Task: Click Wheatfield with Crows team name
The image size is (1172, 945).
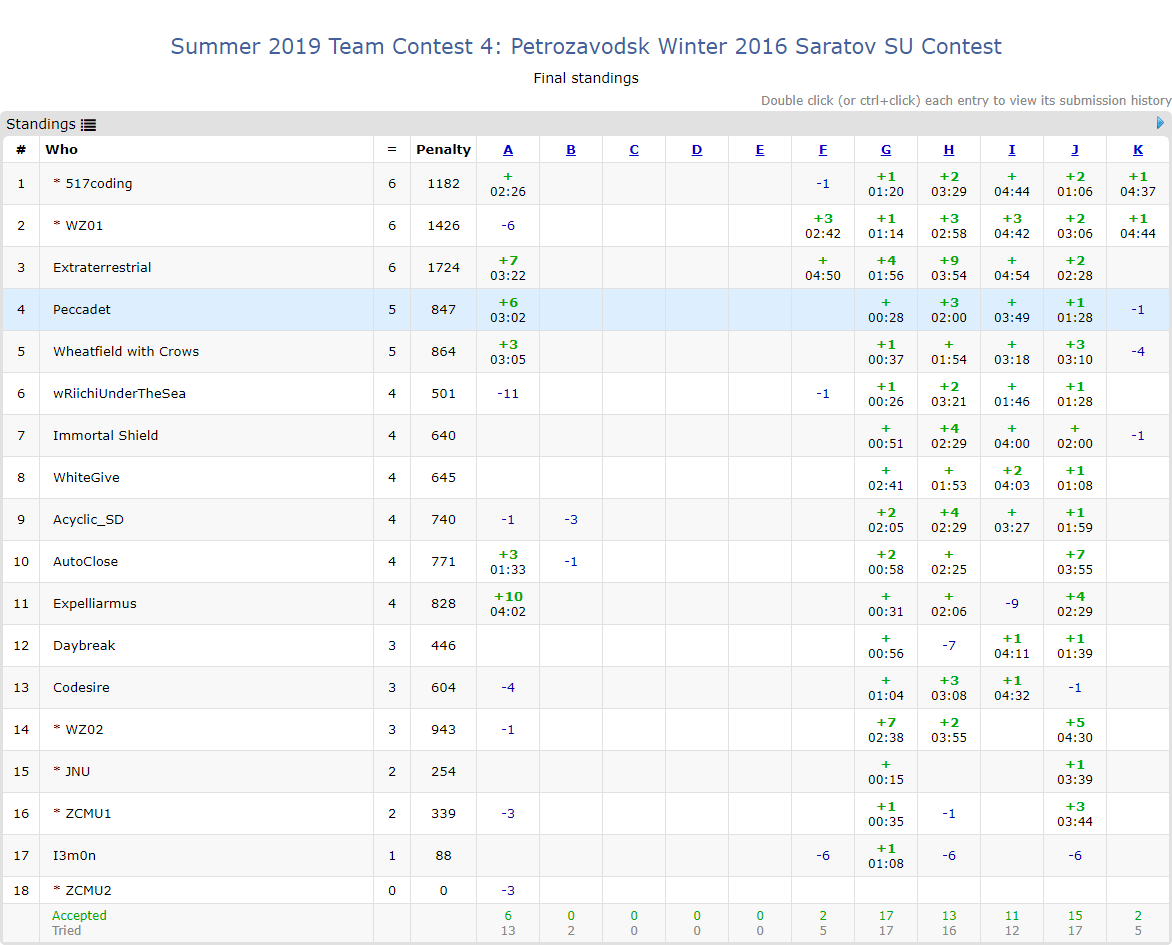Action: click(126, 352)
